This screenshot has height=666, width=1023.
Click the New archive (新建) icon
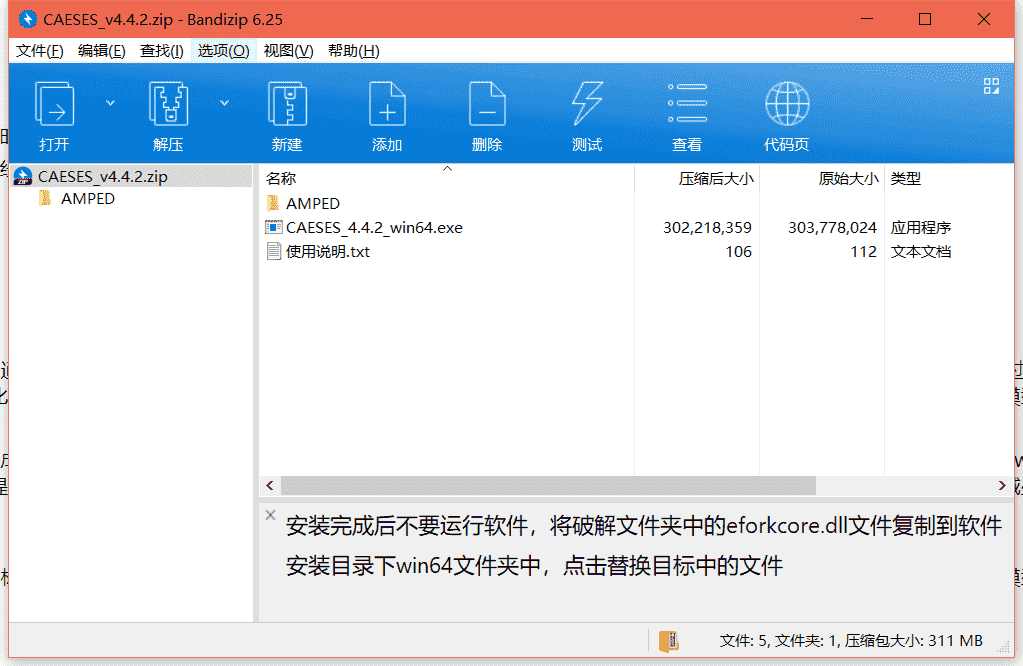click(287, 104)
